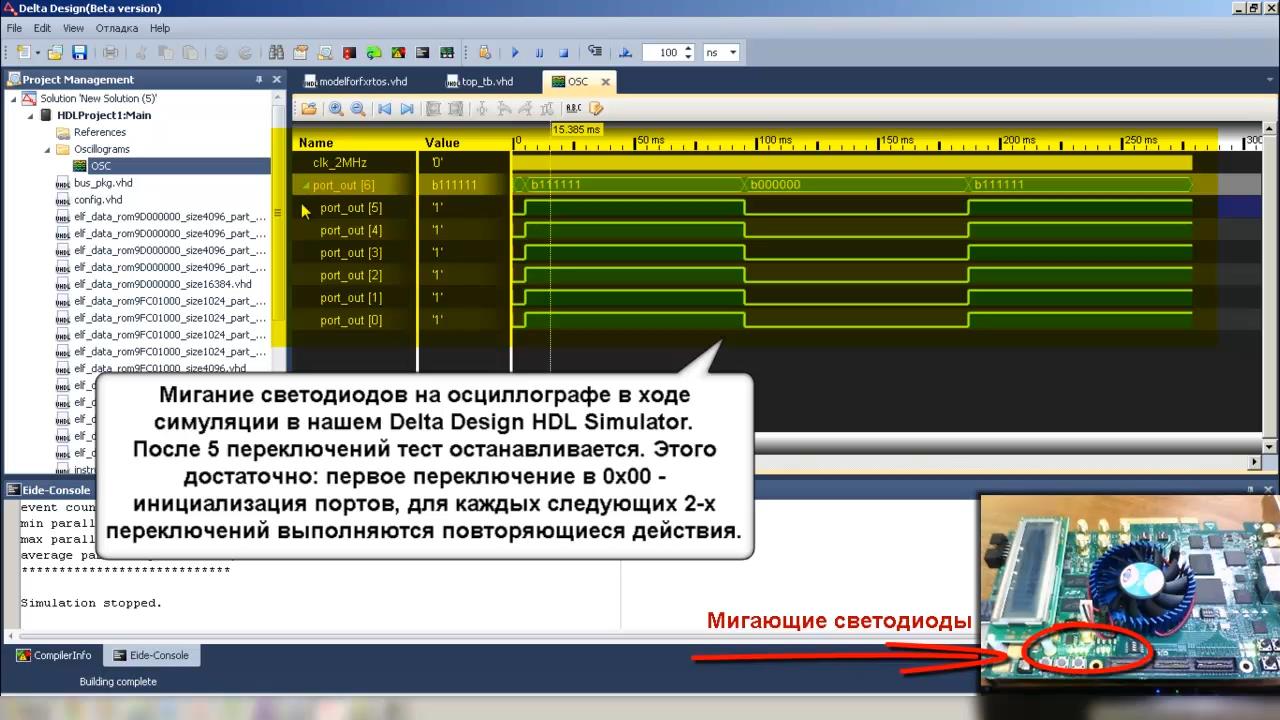Click the 15.385 ms cursor marker
Image resolution: width=1280 pixels, height=720 pixels.
(x=576, y=130)
